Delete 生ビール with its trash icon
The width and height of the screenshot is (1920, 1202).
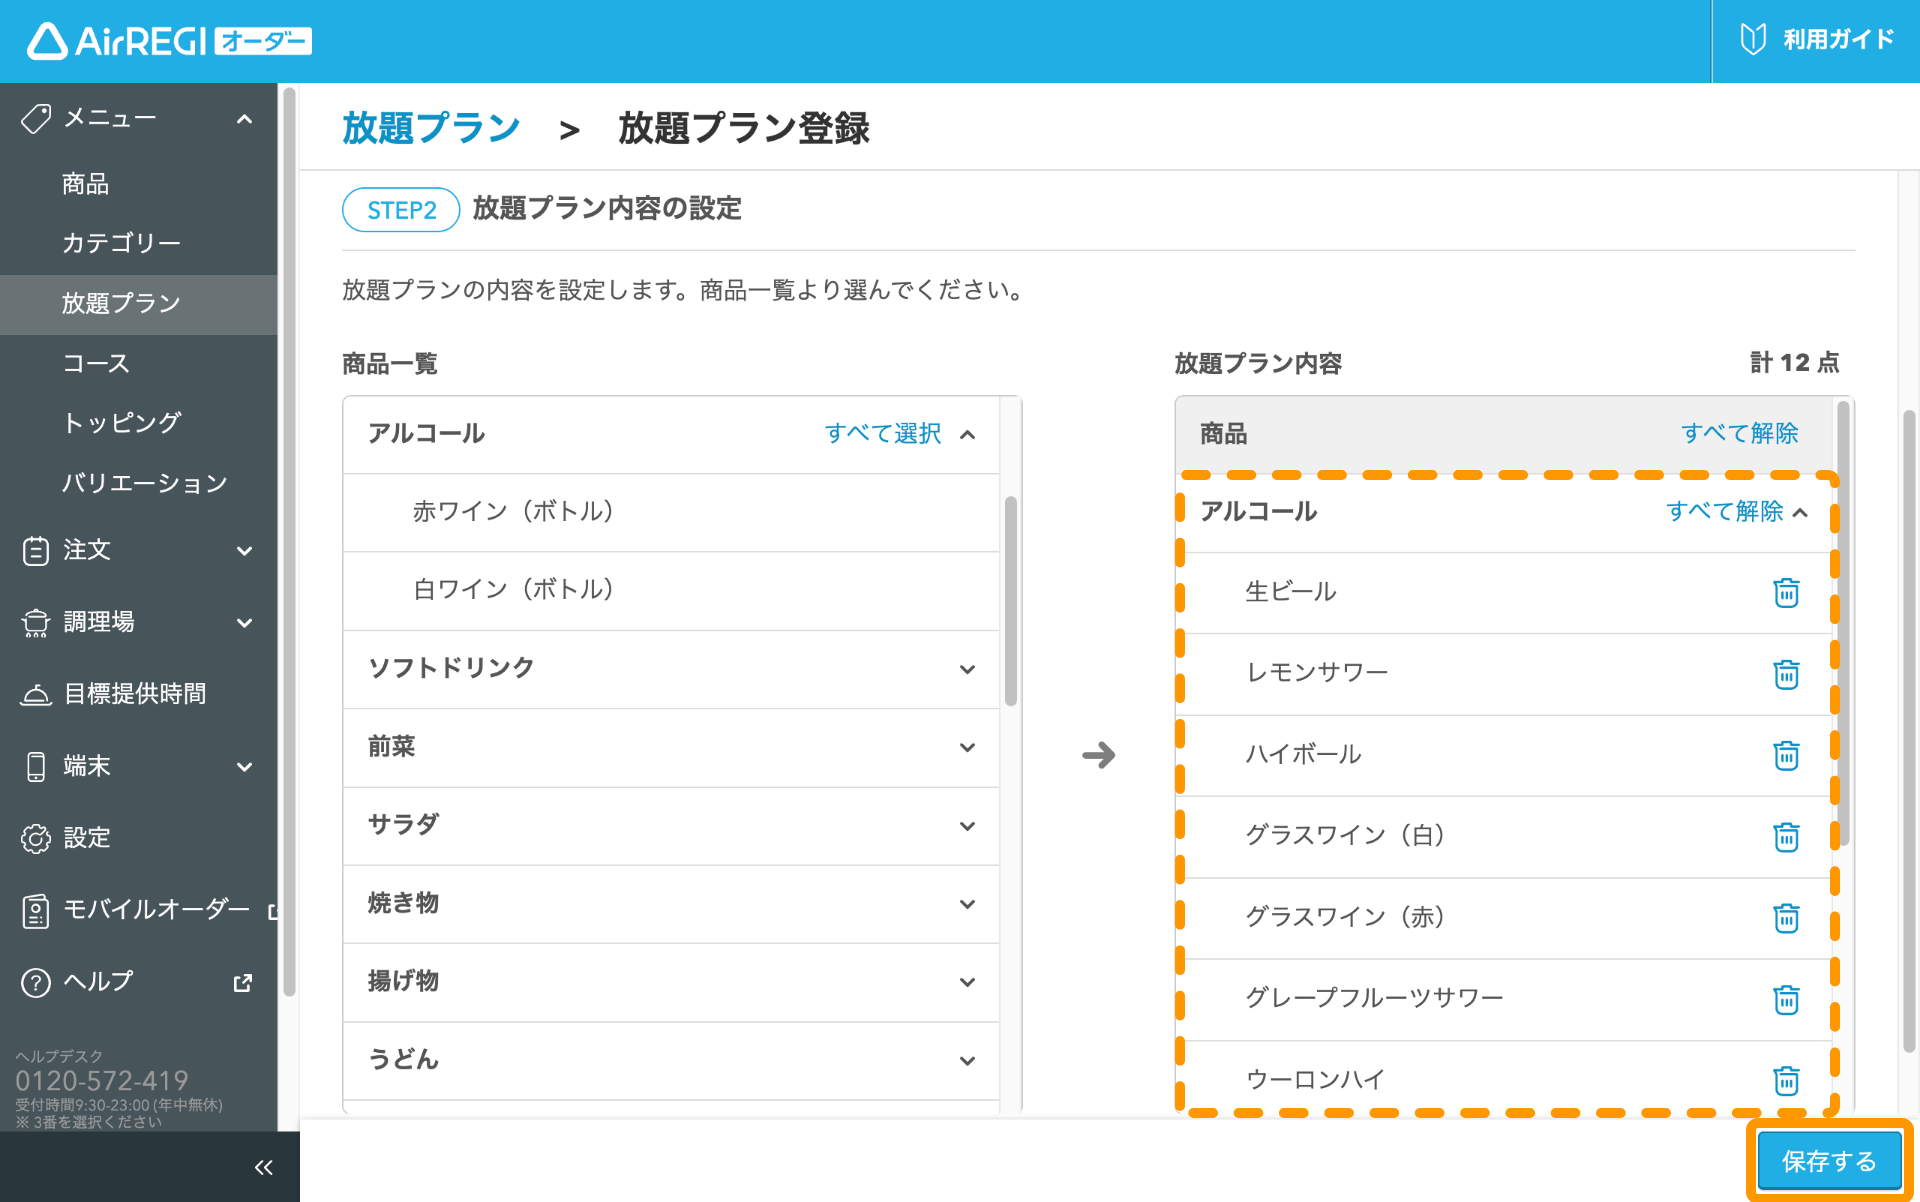1786,593
